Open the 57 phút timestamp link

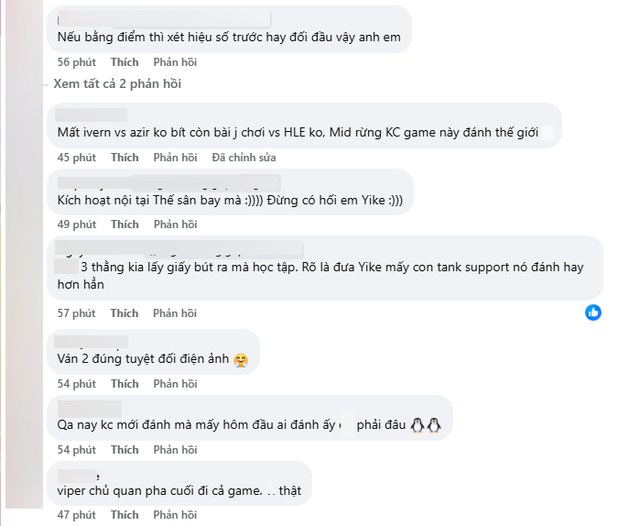coord(76,313)
